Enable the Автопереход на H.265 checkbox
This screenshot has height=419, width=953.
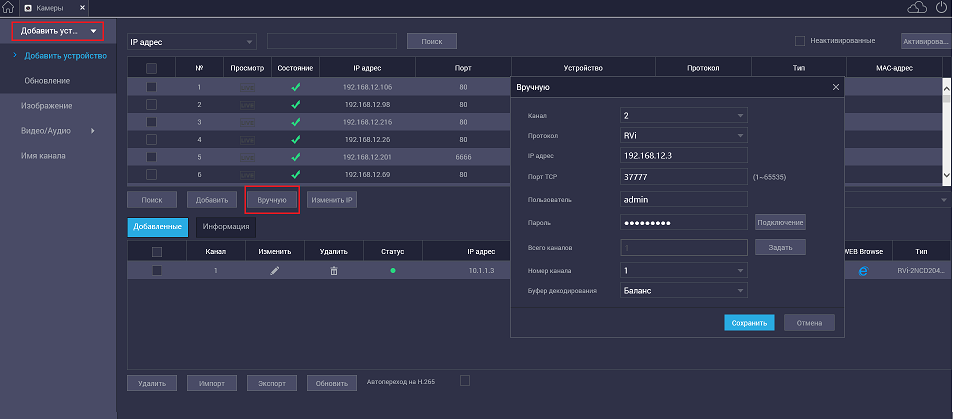point(464,380)
